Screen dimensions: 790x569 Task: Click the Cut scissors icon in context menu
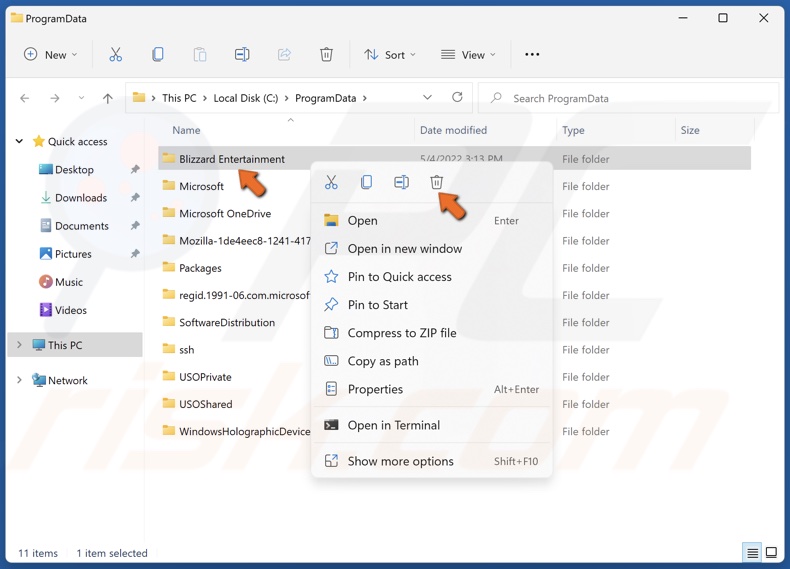(x=331, y=183)
